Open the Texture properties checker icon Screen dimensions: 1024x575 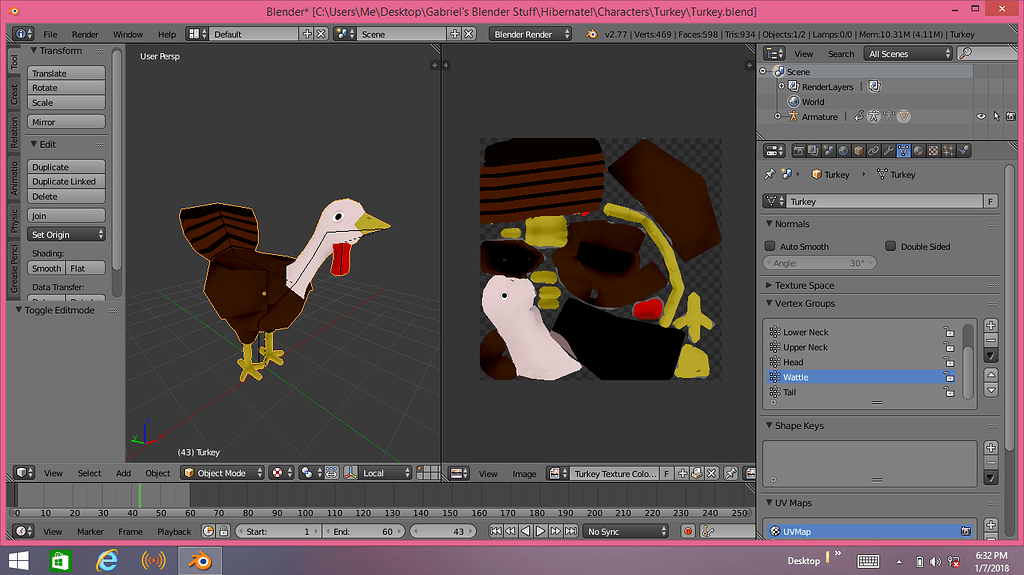pos(933,151)
